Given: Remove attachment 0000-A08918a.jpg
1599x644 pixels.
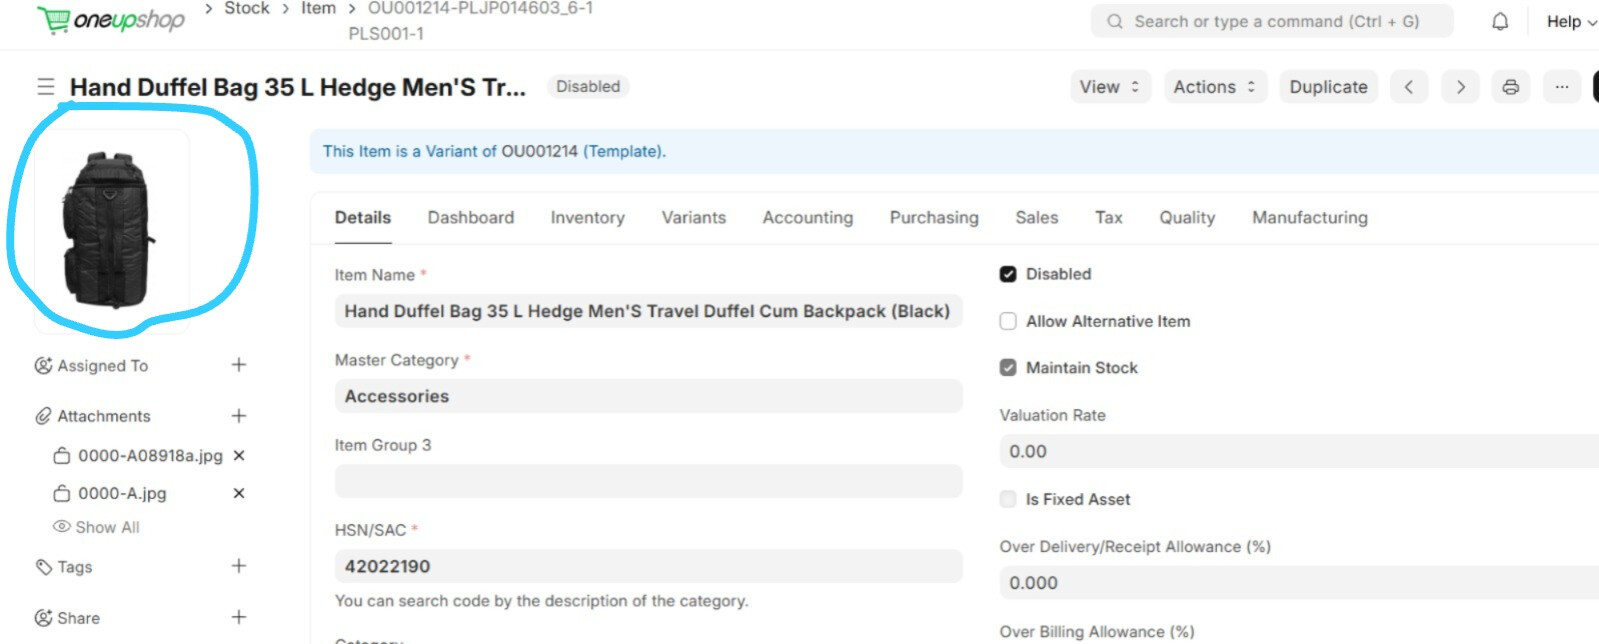Looking at the screenshot, I should pyautogui.click(x=239, y=456).
